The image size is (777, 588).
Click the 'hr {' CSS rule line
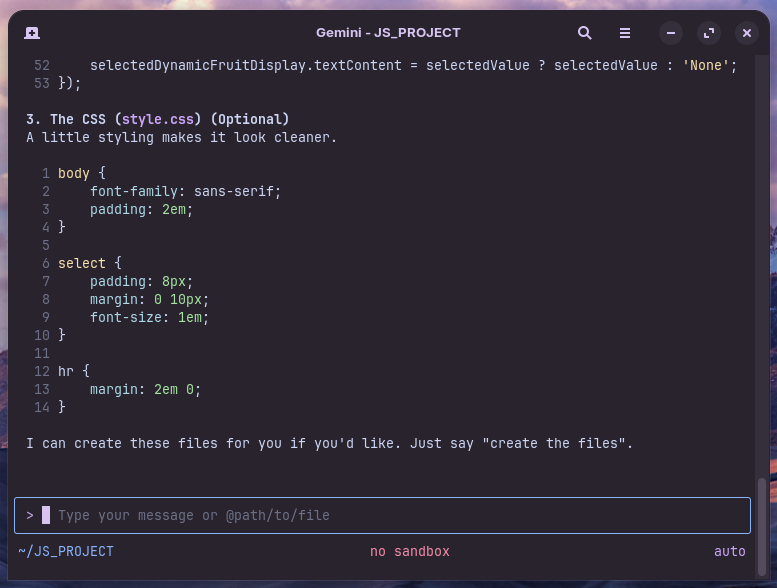(x=73, y=372)
